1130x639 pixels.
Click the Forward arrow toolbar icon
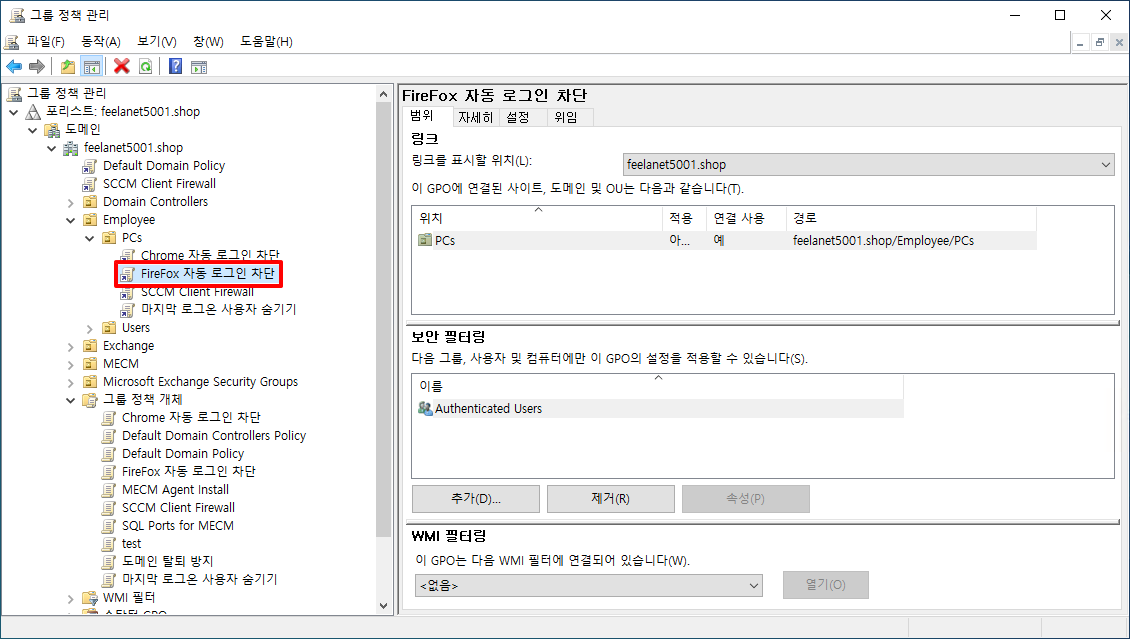click(37, 67)
